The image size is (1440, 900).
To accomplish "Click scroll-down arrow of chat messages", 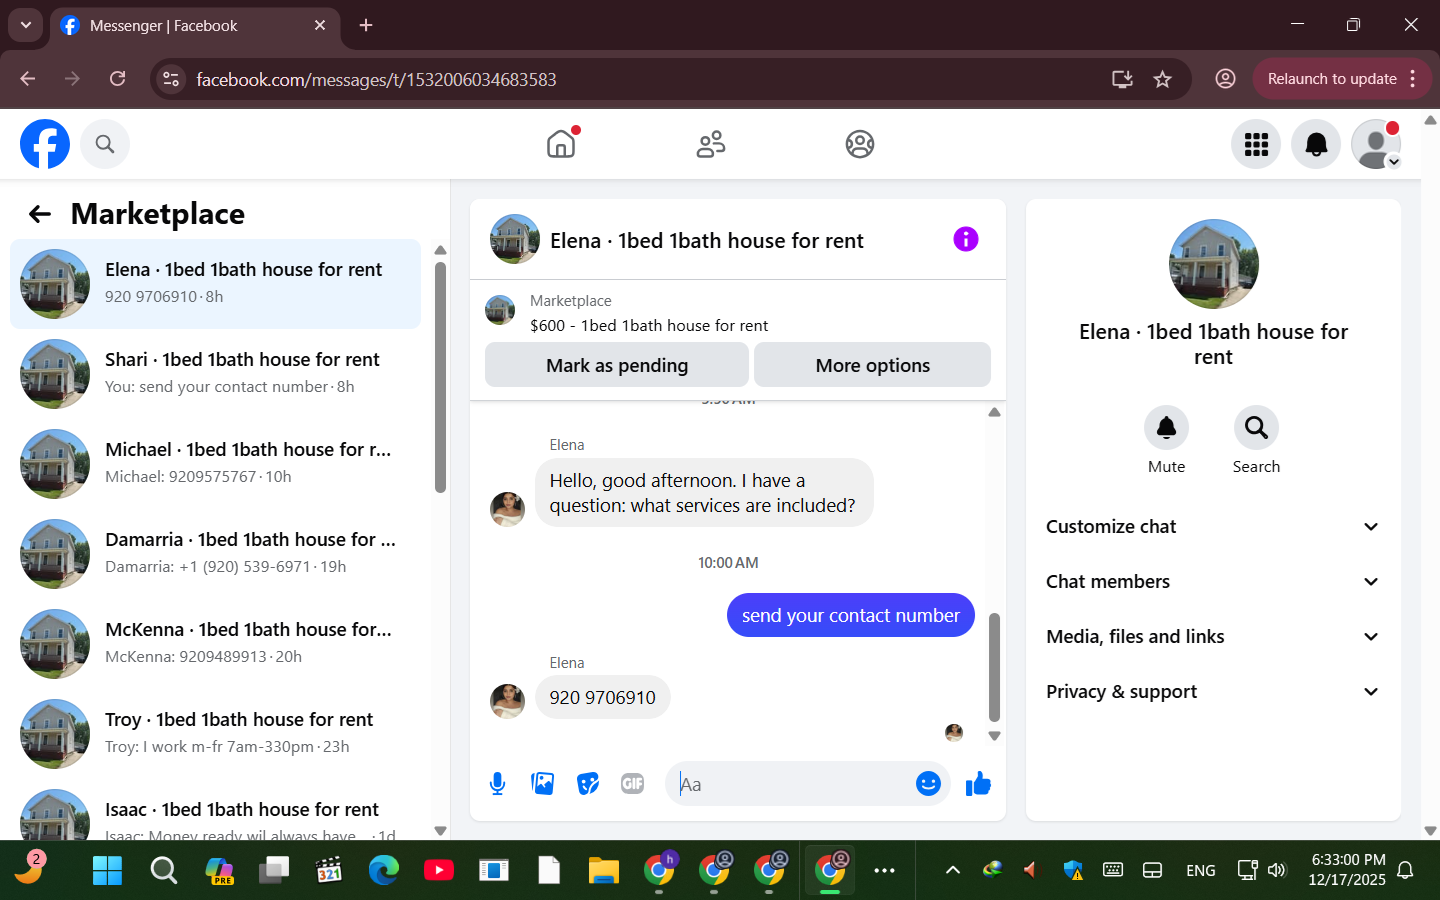I will (994, 736).
